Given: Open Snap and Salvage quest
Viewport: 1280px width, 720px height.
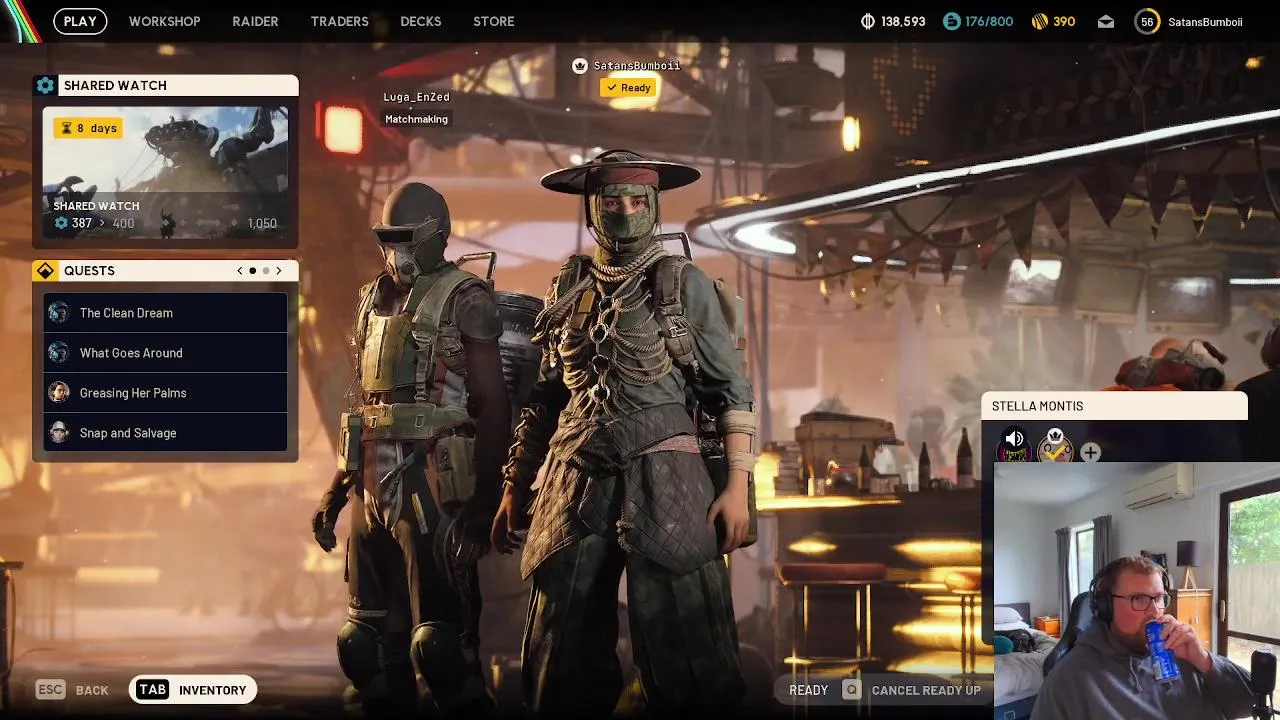Looking at the screenshot, I should pyautogui.click(x=165, y=433).
